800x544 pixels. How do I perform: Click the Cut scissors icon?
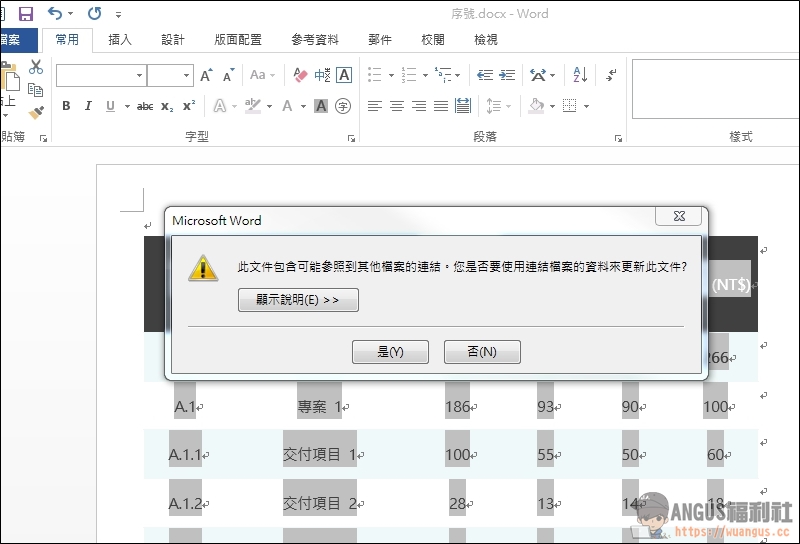pyautogui.click(x=36, y=67)
